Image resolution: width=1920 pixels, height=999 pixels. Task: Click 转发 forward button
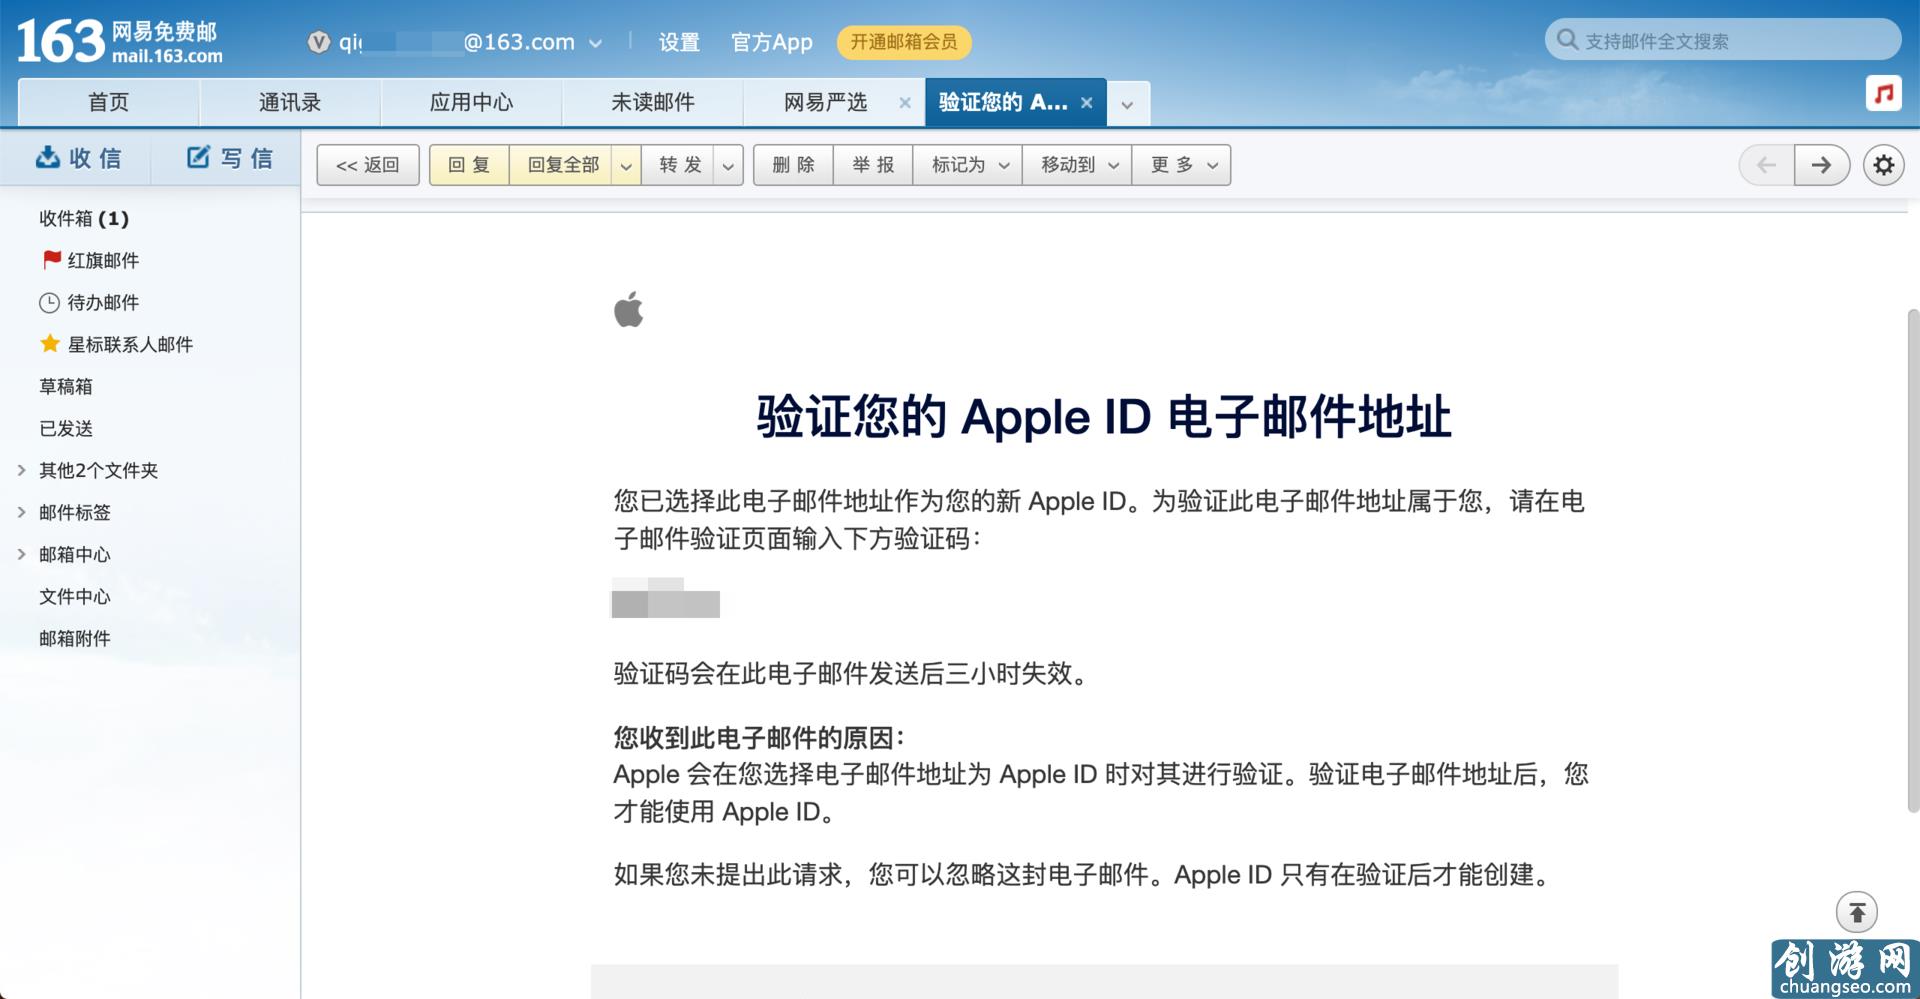[680, 165]
